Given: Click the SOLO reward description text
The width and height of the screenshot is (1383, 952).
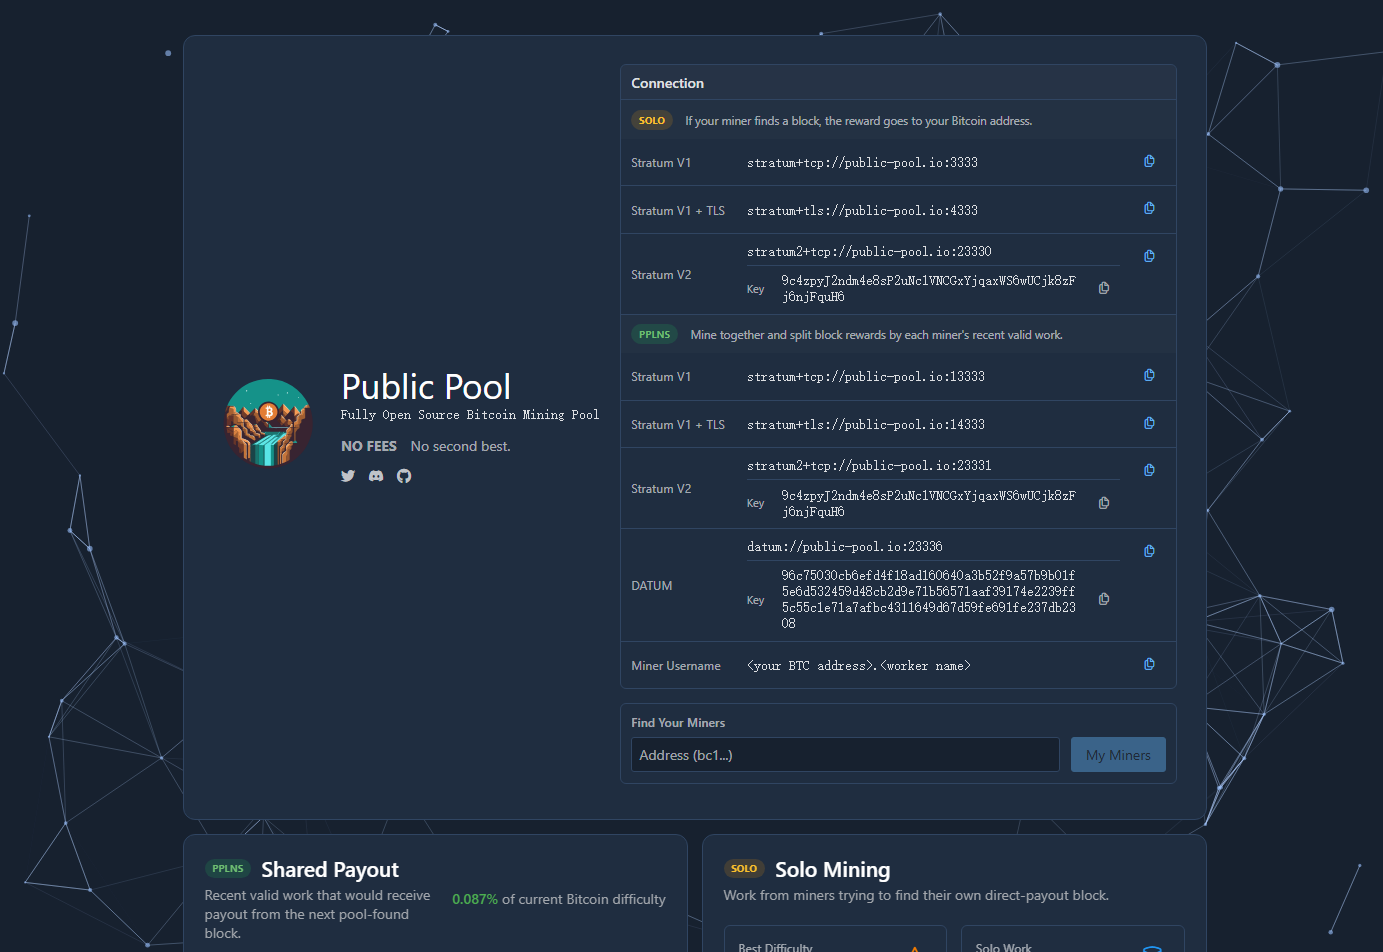Looking at the screenshot, I should coord(858,121).
